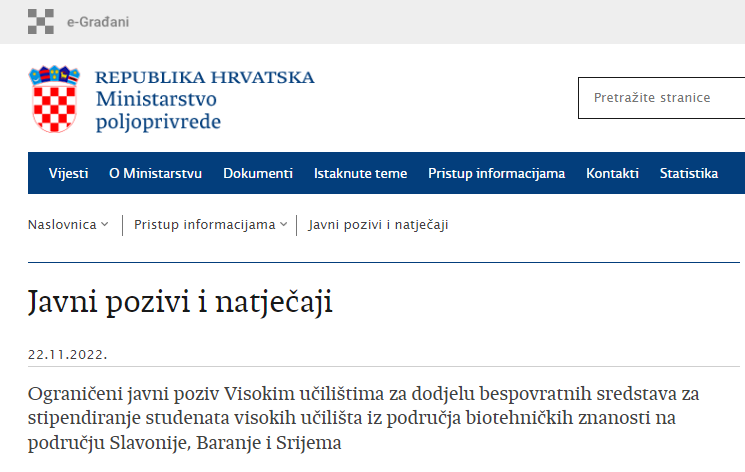The height and width of the screenshot is (472, 745).
Task: Open the O Ministarstvu menu
Action: pos(155,173)
